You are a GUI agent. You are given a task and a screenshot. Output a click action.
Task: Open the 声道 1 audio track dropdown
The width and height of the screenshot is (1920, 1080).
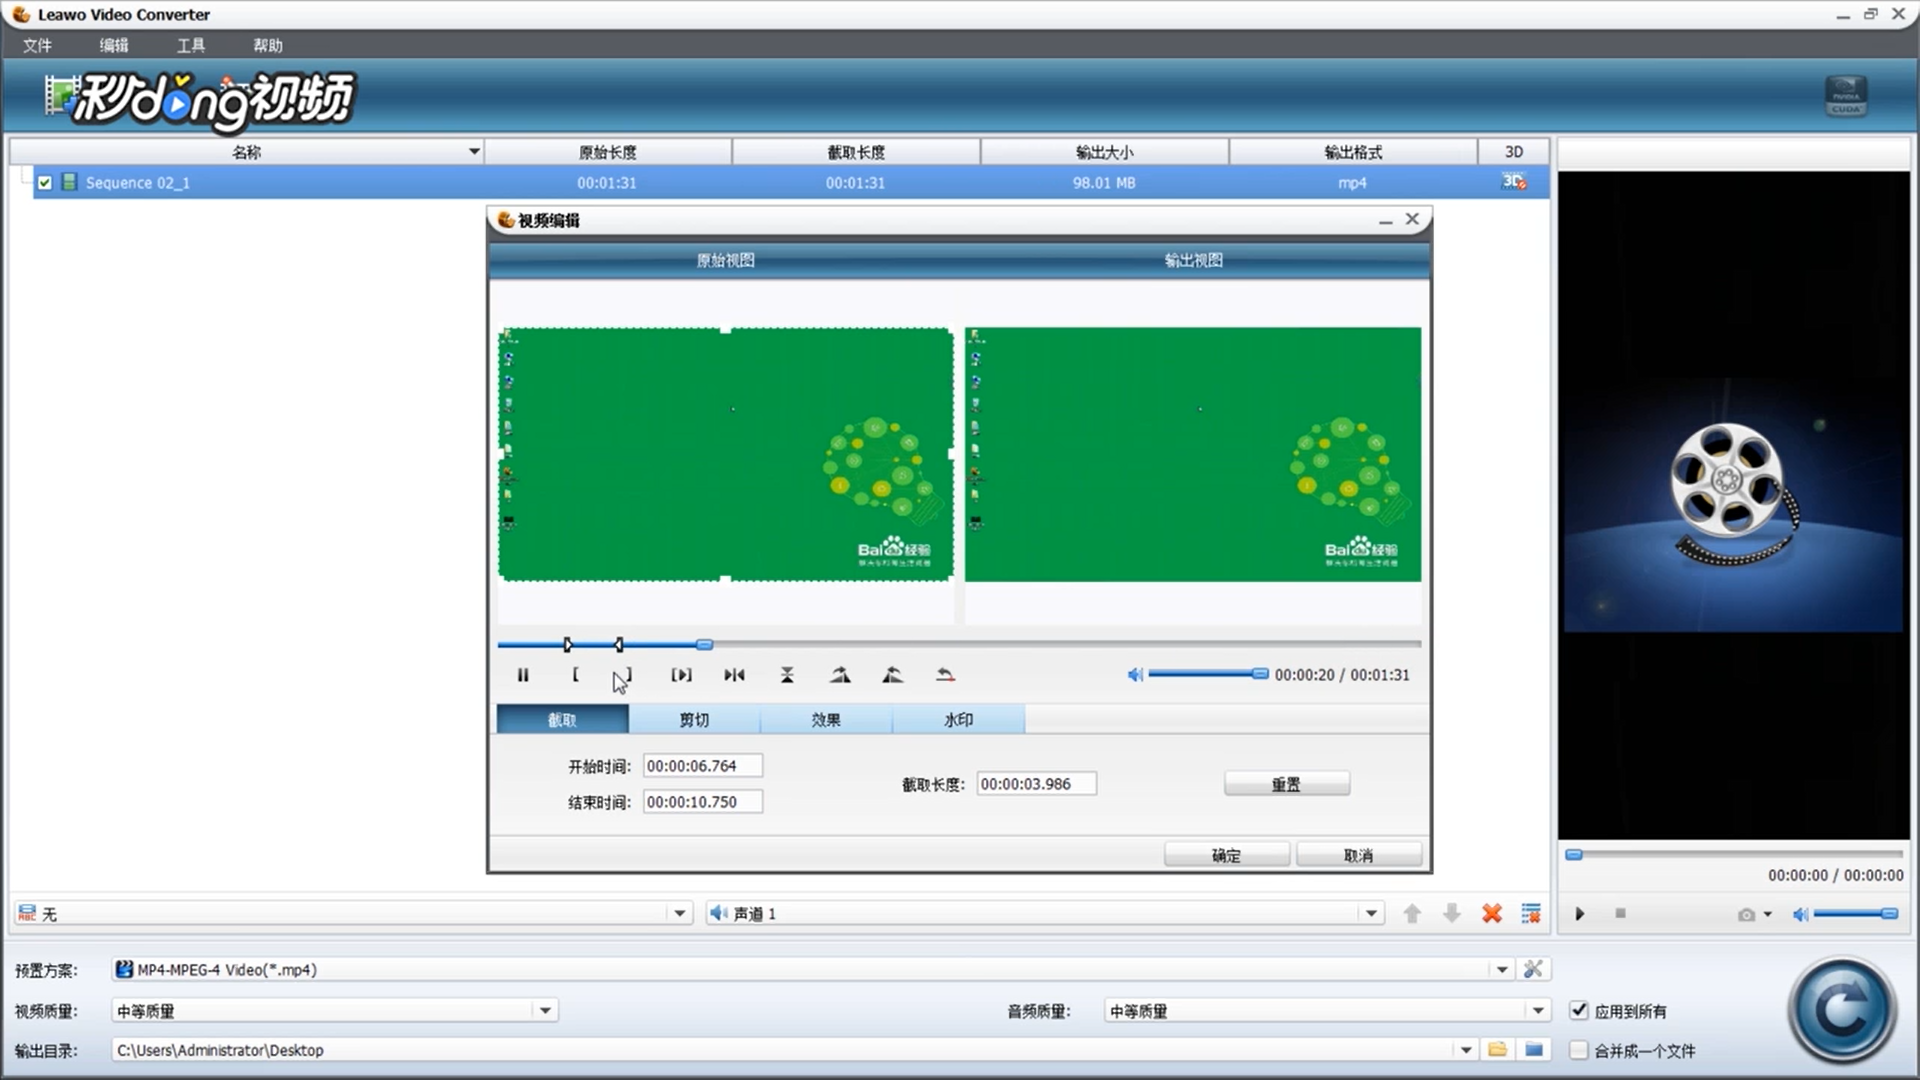point(1371,913)
